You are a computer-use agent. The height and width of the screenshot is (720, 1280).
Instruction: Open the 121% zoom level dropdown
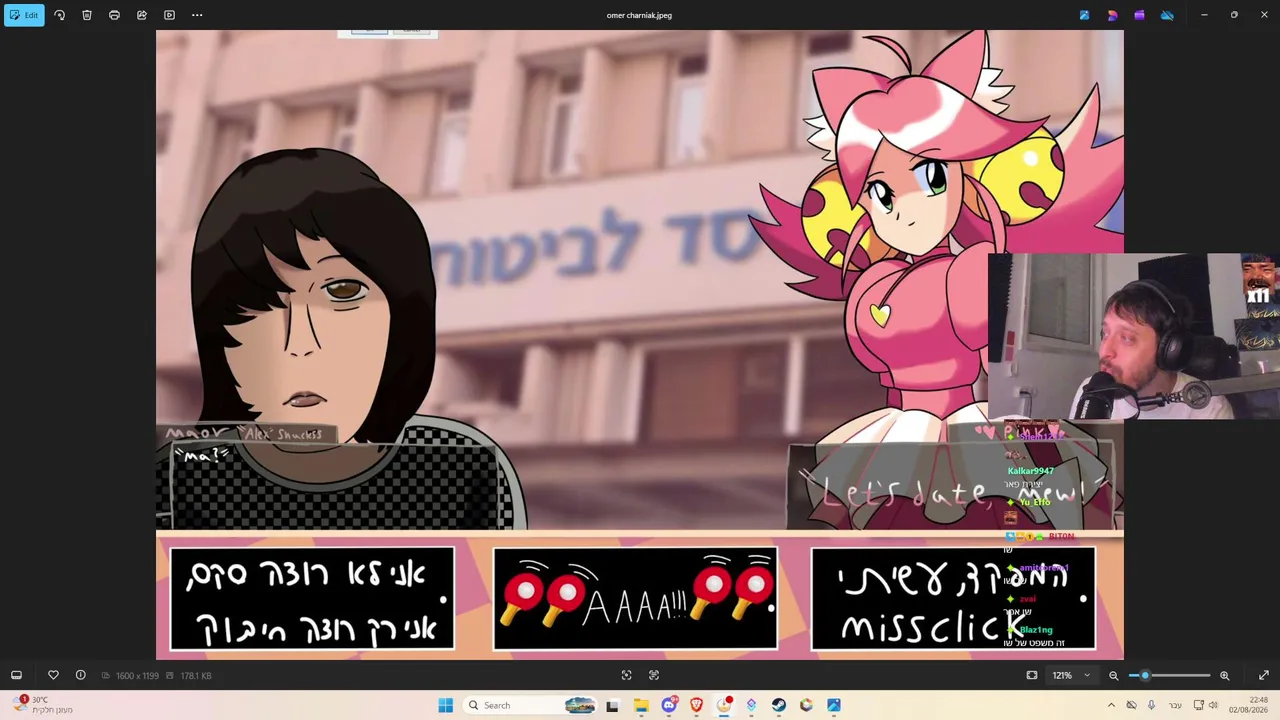pos(1071,675)
